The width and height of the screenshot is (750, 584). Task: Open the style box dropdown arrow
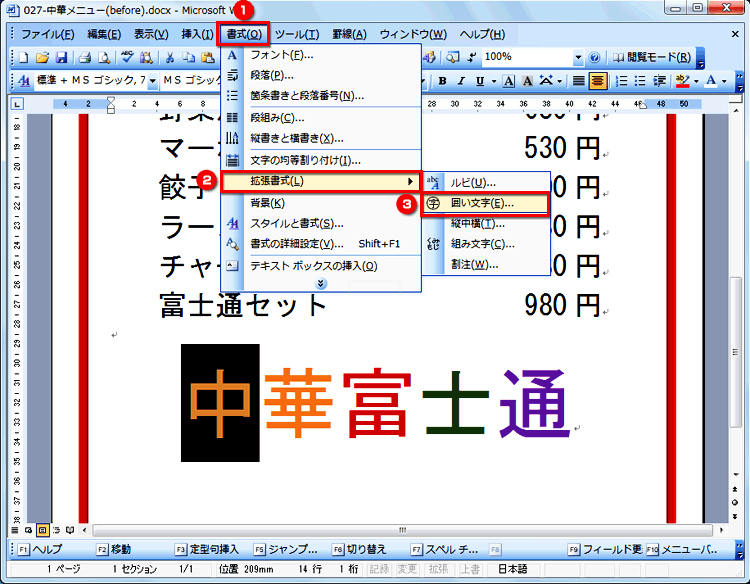coord(153,81)
